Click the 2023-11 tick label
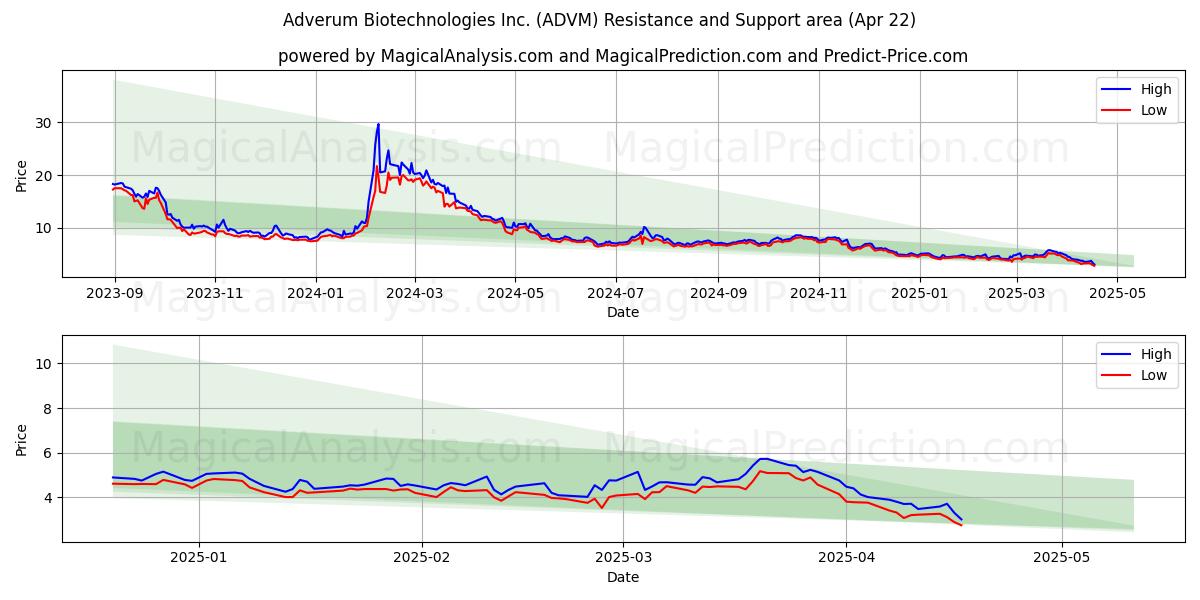 [214, 293]
